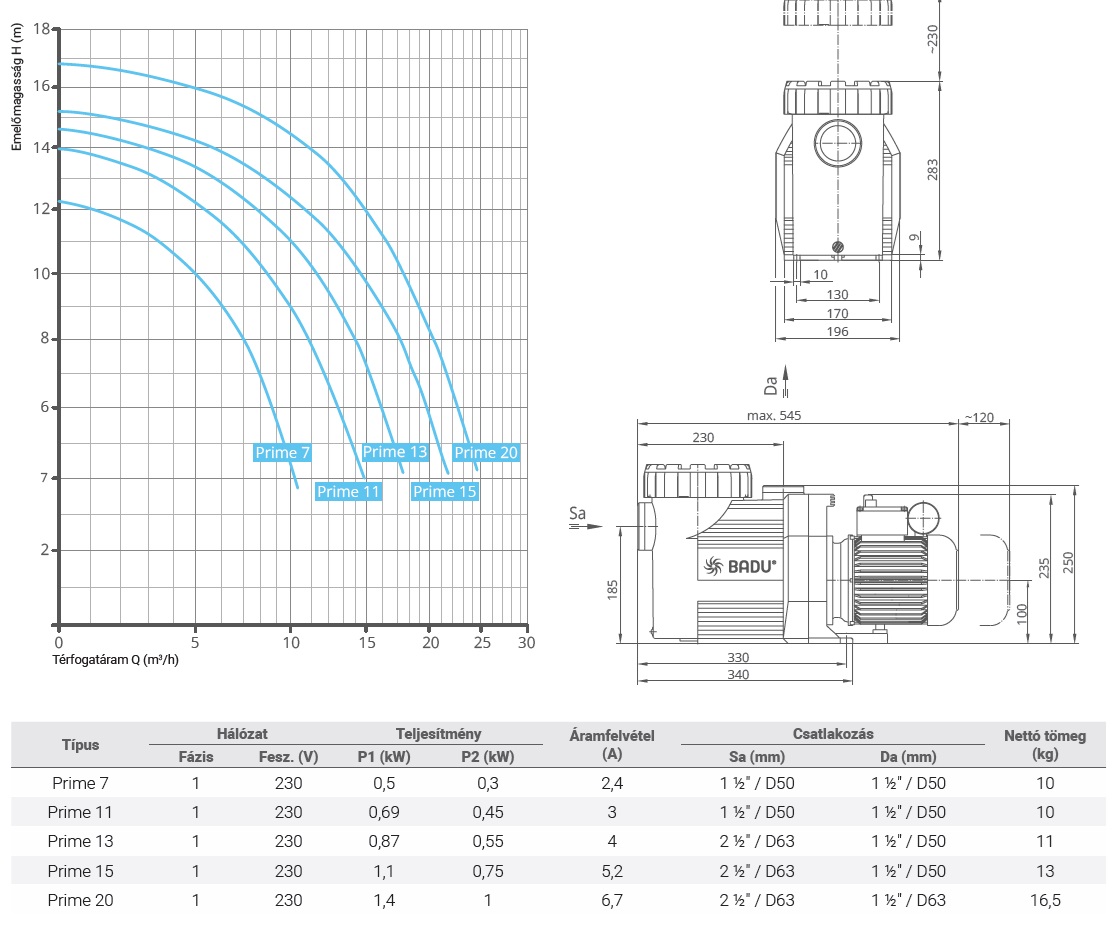Select the Prime 13 curve label in chart
This screenshot has width=1113, height=934.
[394, 452]
